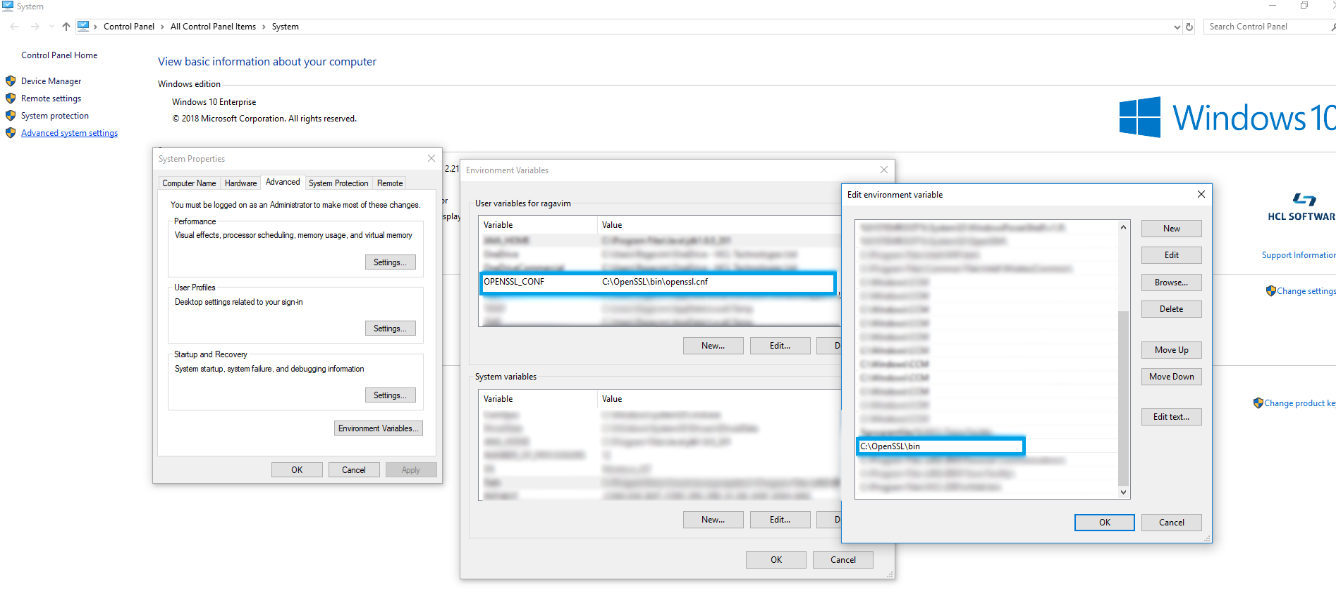Click the Remote settings shield icon
The height and width of the screenshot is (611, 1336).
11,98
